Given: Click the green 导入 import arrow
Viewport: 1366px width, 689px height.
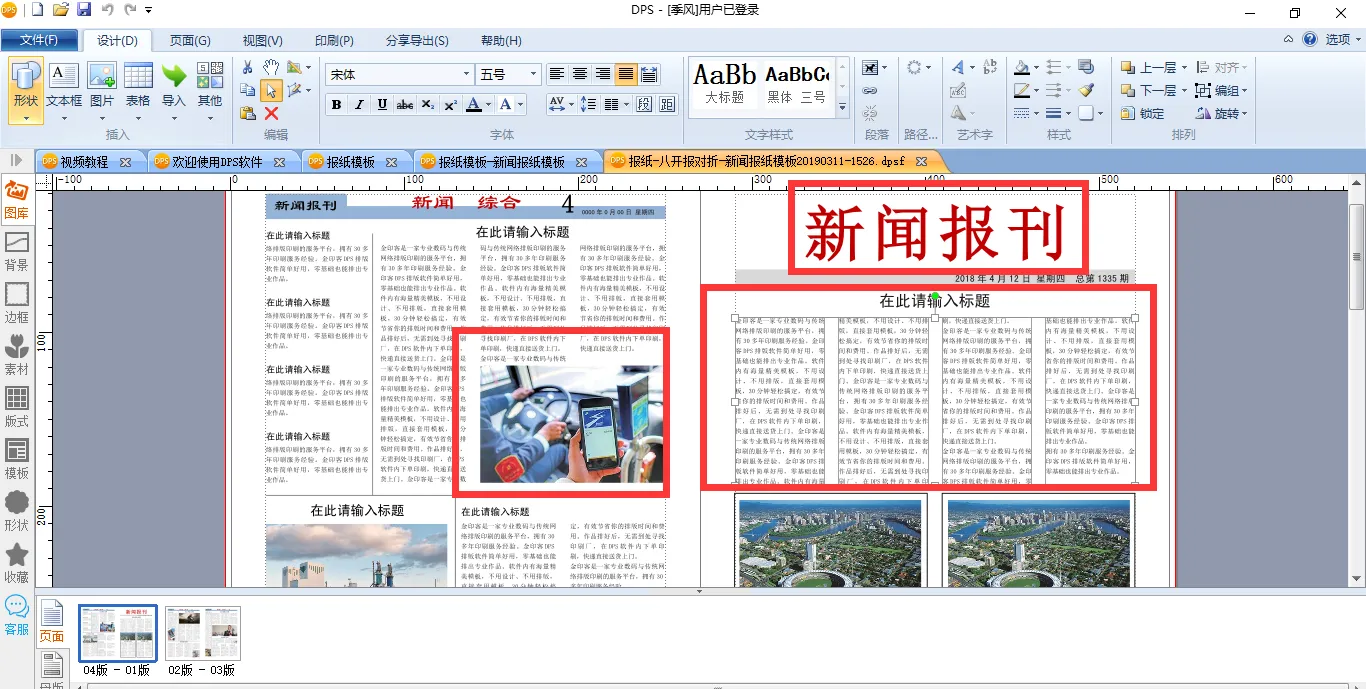Looking at the screenshot, I should pyautogui.click(x=174, y=85).
